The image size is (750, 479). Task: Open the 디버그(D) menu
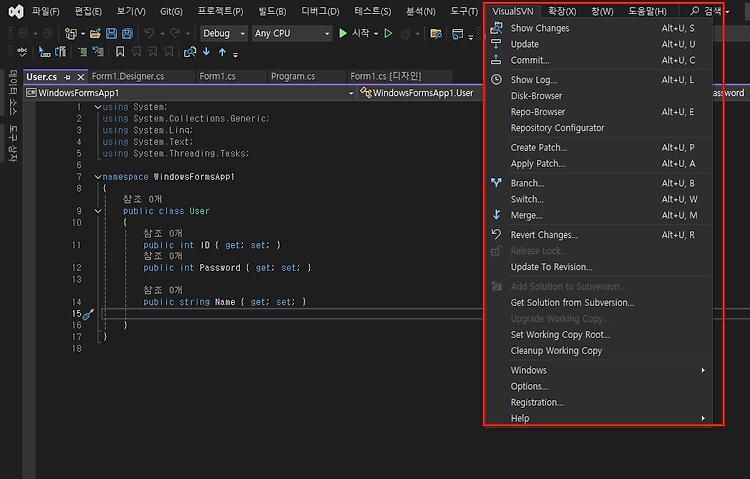click(320, 11)
